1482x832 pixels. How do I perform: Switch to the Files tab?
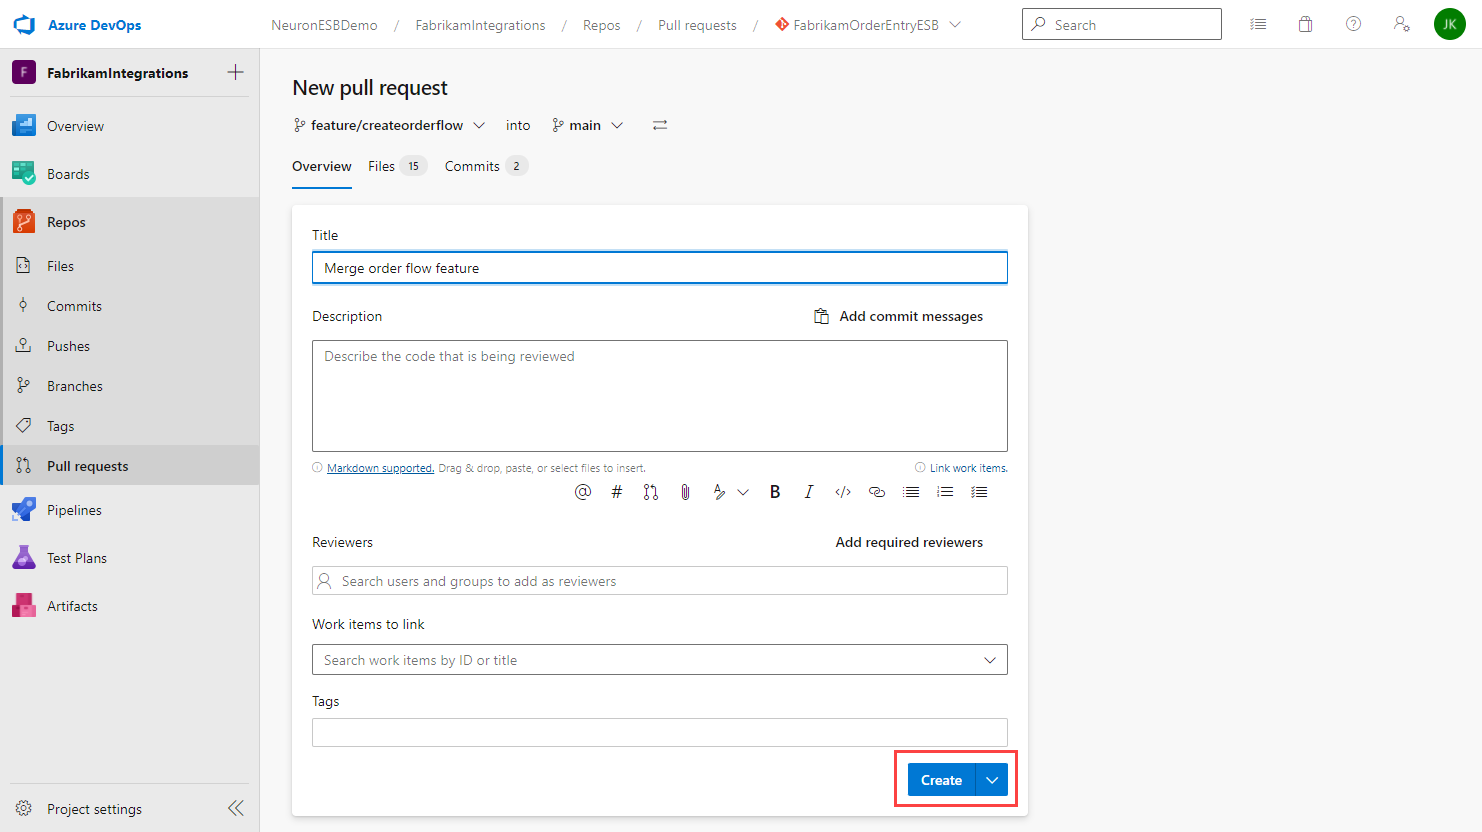click(397, 166)
